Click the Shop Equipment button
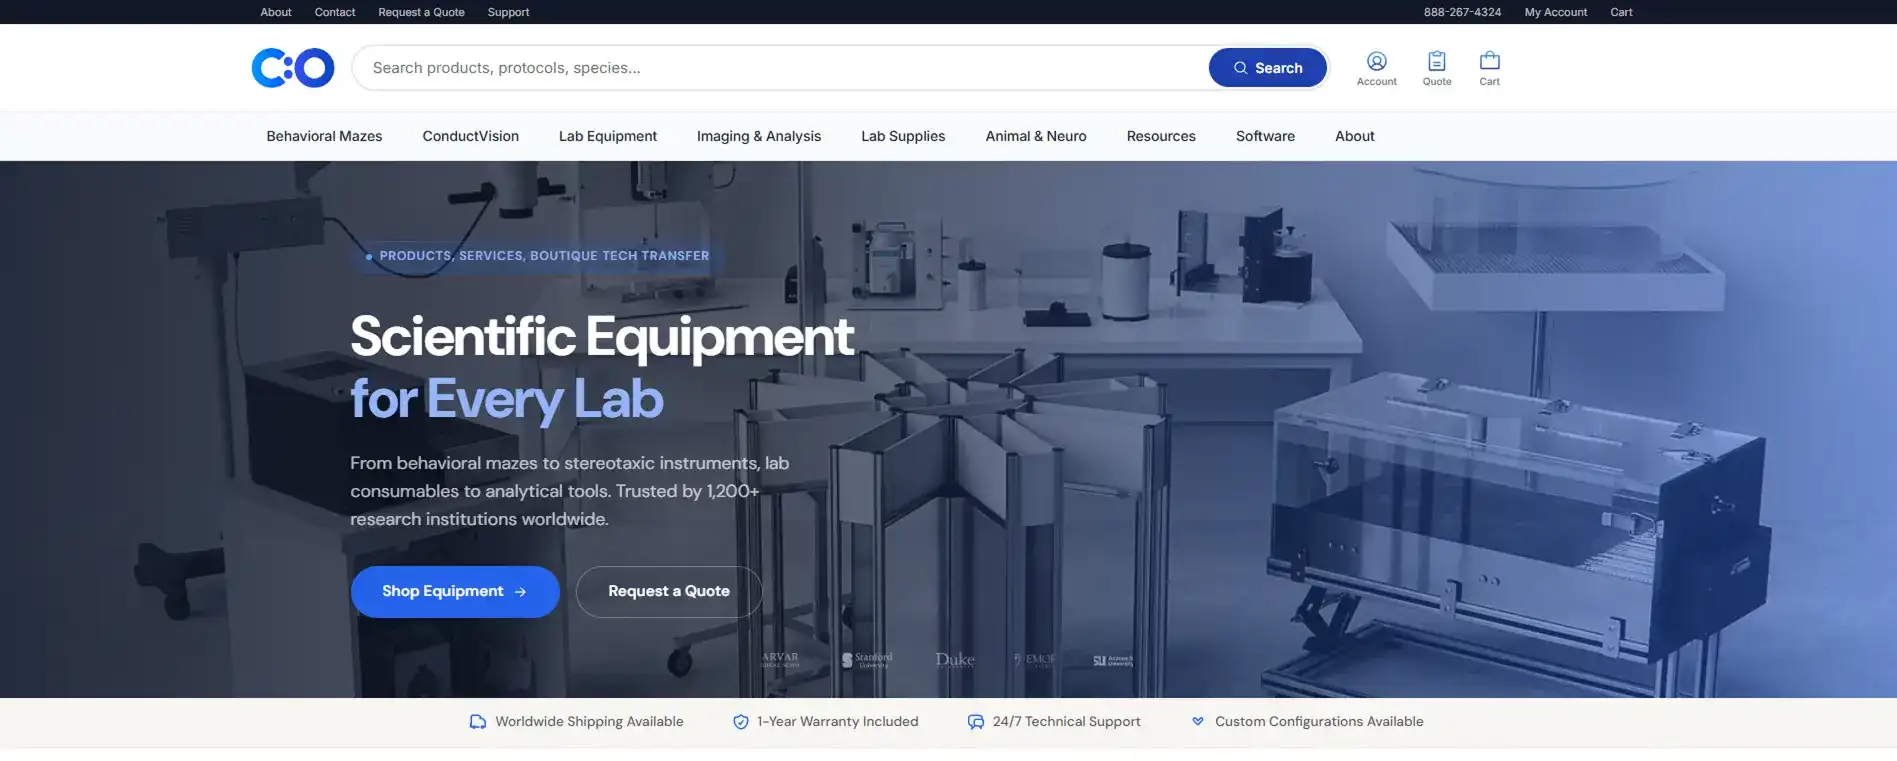Image resolution: width=1897 pixels, height=761 pixels. click(455, 592)
